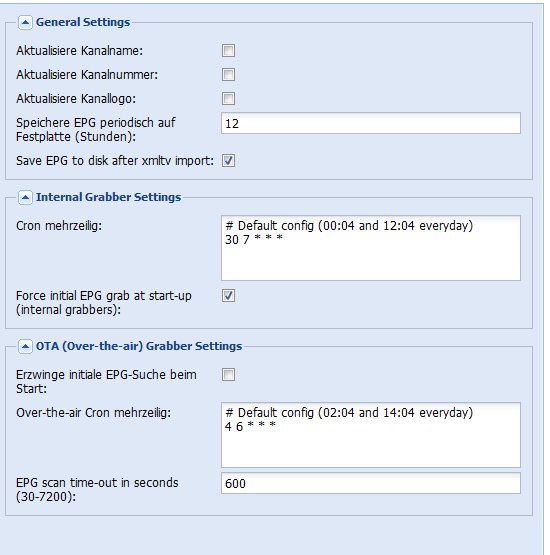The width and height of the screenshot is (550, 555).
Task: Tick the Aktualisiere Kanalnummer checkbox
Action: [x=228, y=75]
